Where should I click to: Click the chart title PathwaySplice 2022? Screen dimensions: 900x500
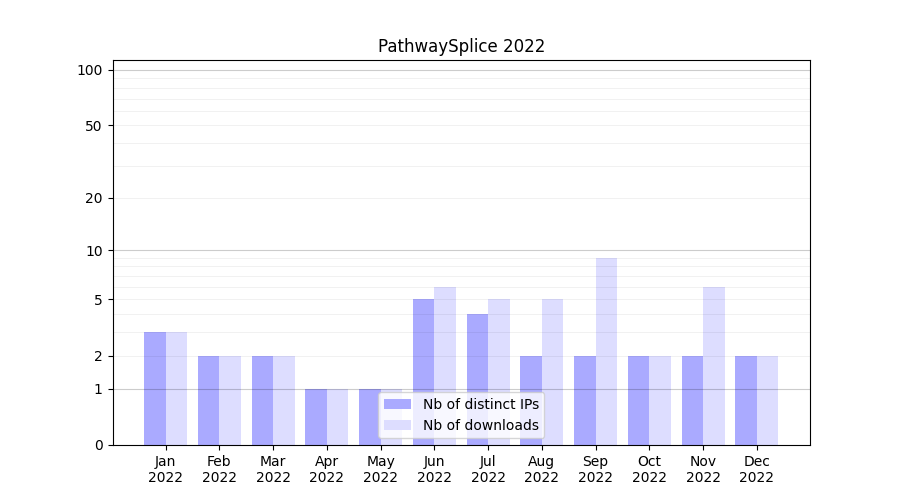click(x=461, y=46)
